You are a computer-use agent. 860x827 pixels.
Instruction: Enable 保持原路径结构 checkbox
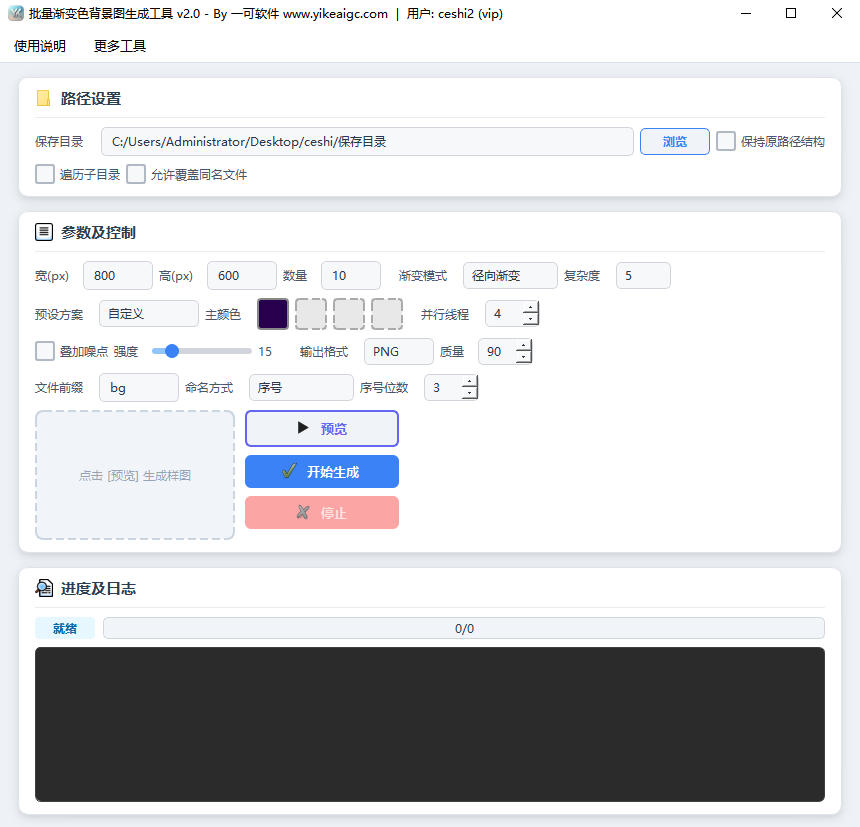tap(726, 141)
